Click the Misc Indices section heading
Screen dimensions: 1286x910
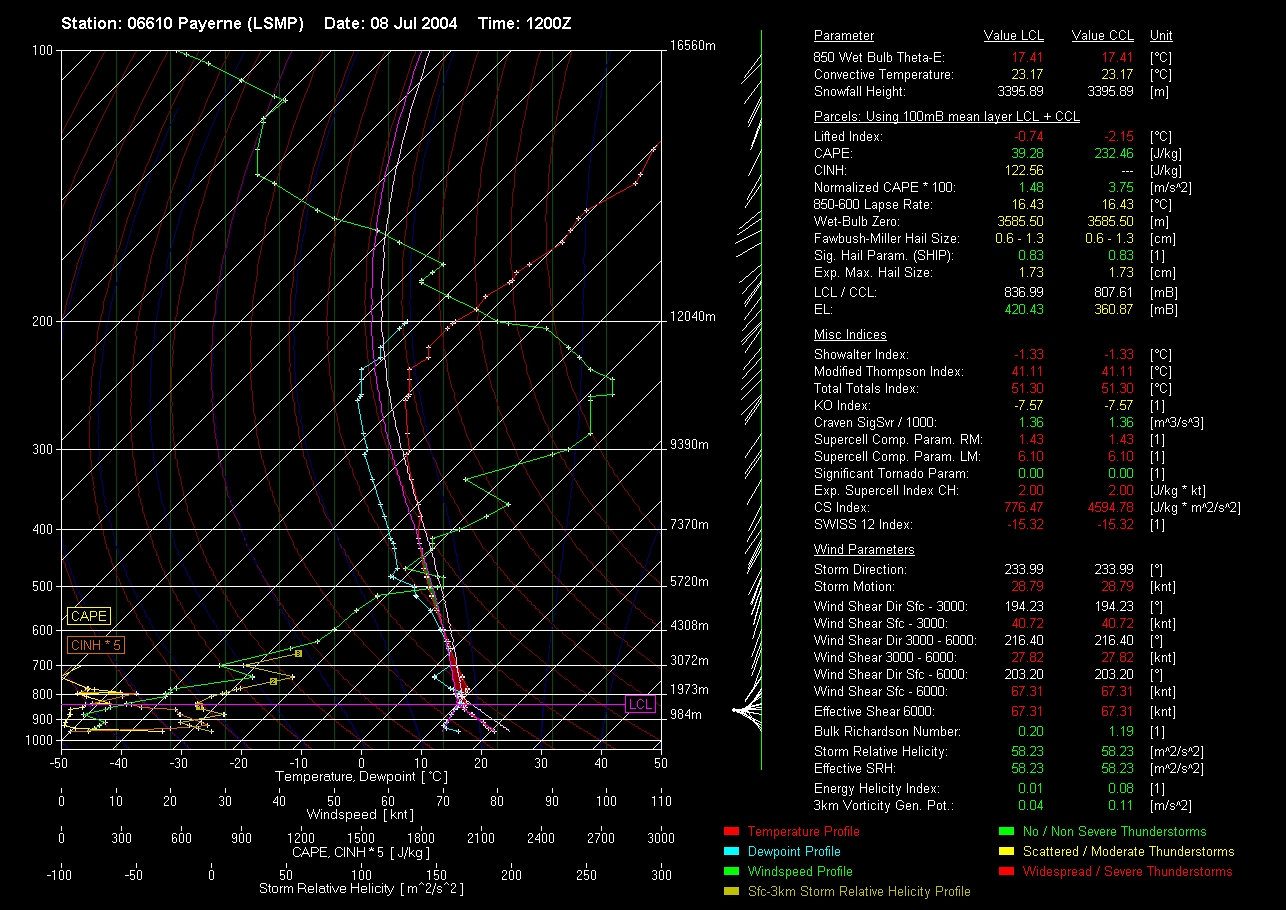click(849, 335)
